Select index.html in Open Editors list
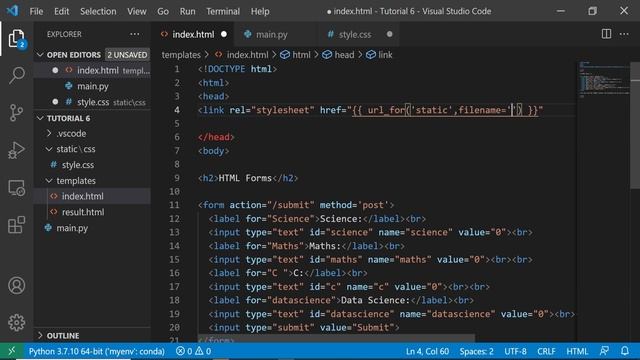Image resolution: width=640 pixels, height=360 pixels. tap(98, 71)
